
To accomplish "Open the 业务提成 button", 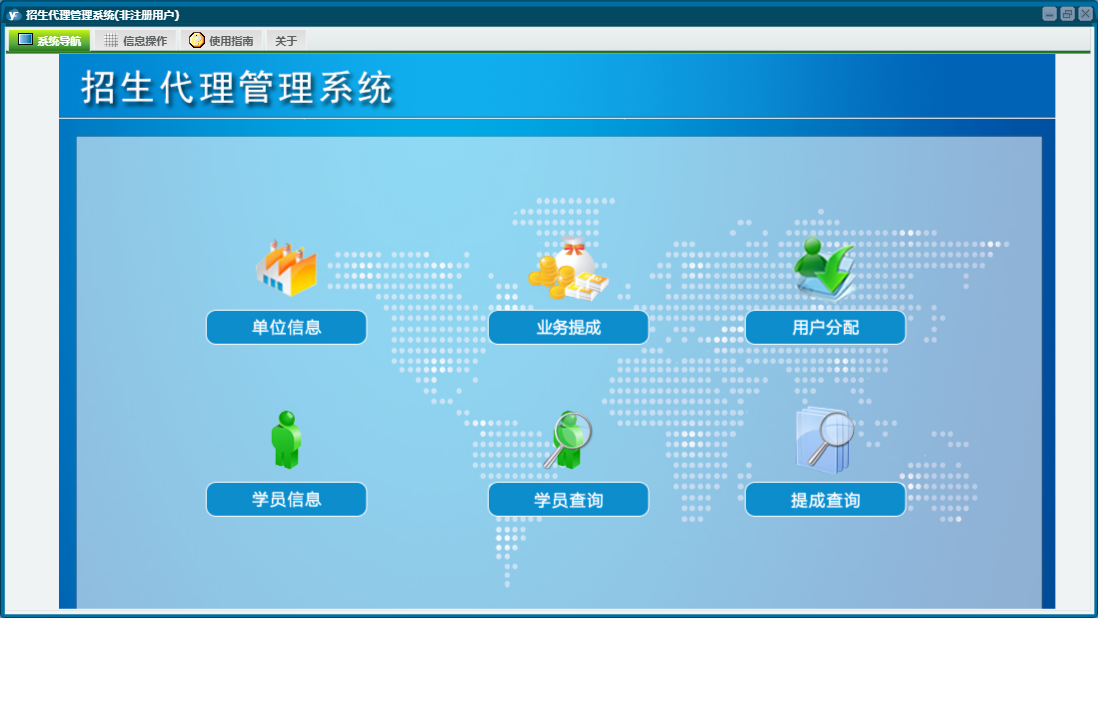I will [x=568, y=327].
